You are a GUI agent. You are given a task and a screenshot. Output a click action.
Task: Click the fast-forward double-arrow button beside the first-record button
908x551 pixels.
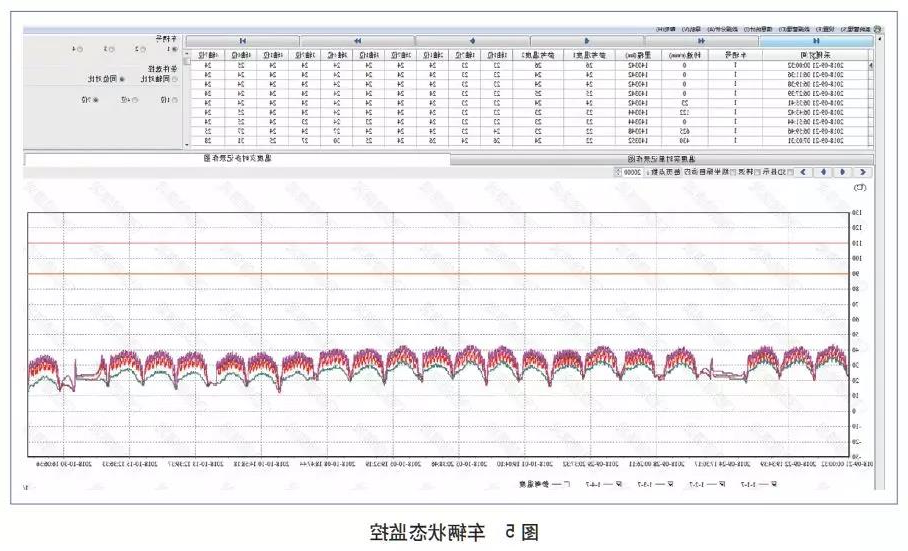click(x=702, y=40)
